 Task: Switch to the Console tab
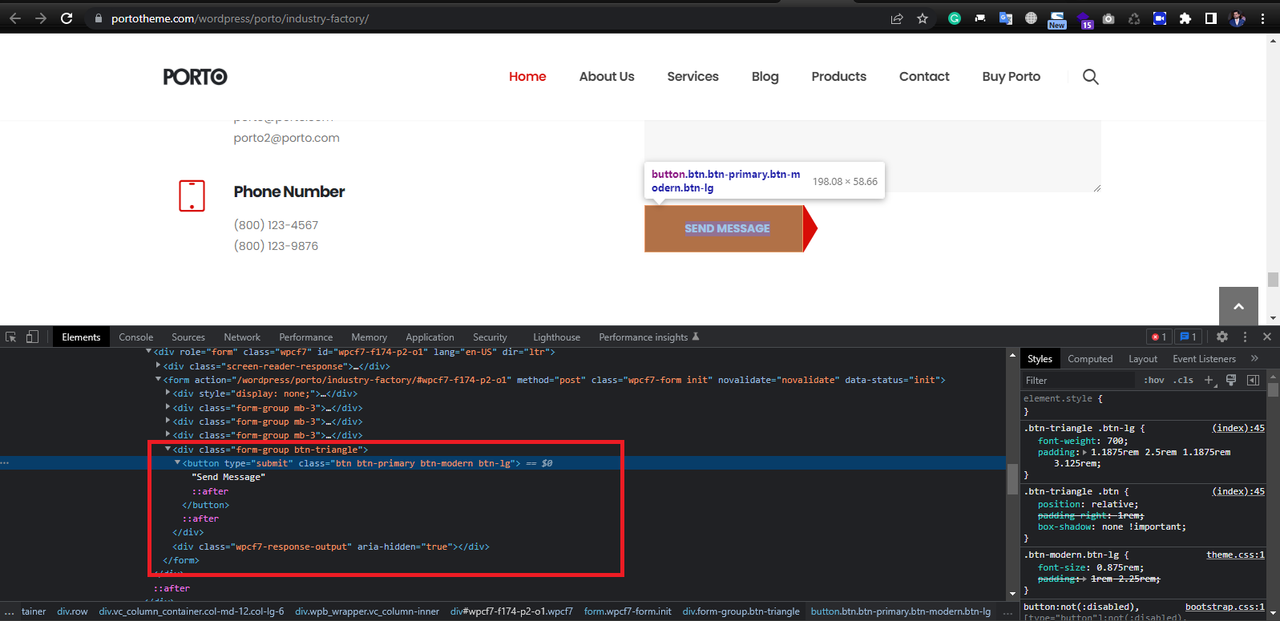pos(136,337)
